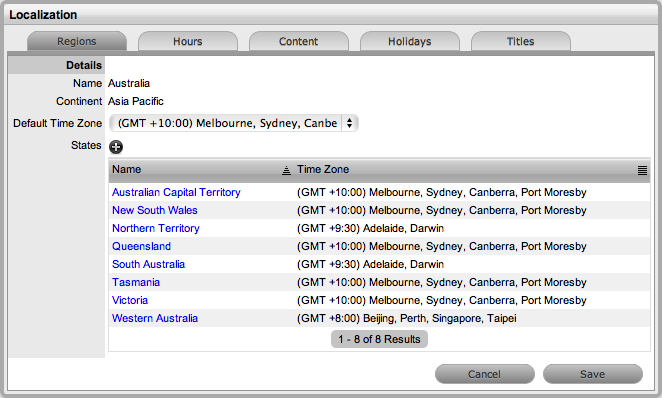Select South Australia's Adelaide, Darwin time zone
This screenshot has width=662, height=398.
coord(370,264)
